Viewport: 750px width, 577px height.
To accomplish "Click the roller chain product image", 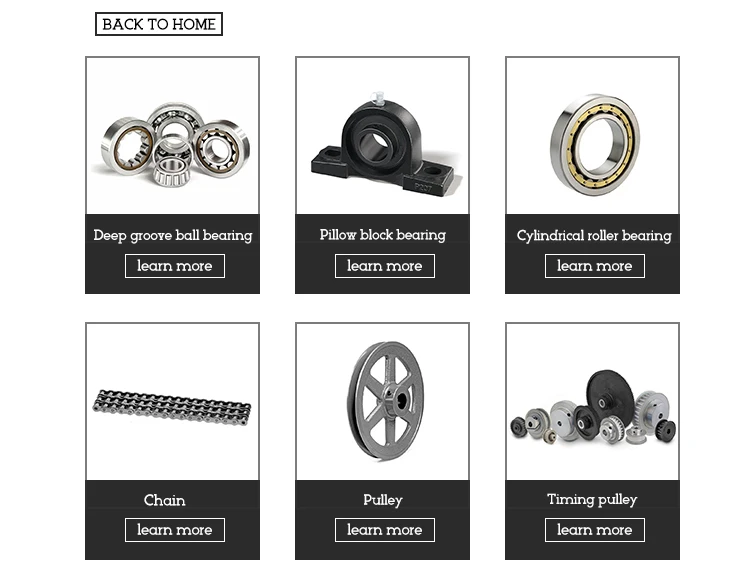I will click(x=172, y=401).
